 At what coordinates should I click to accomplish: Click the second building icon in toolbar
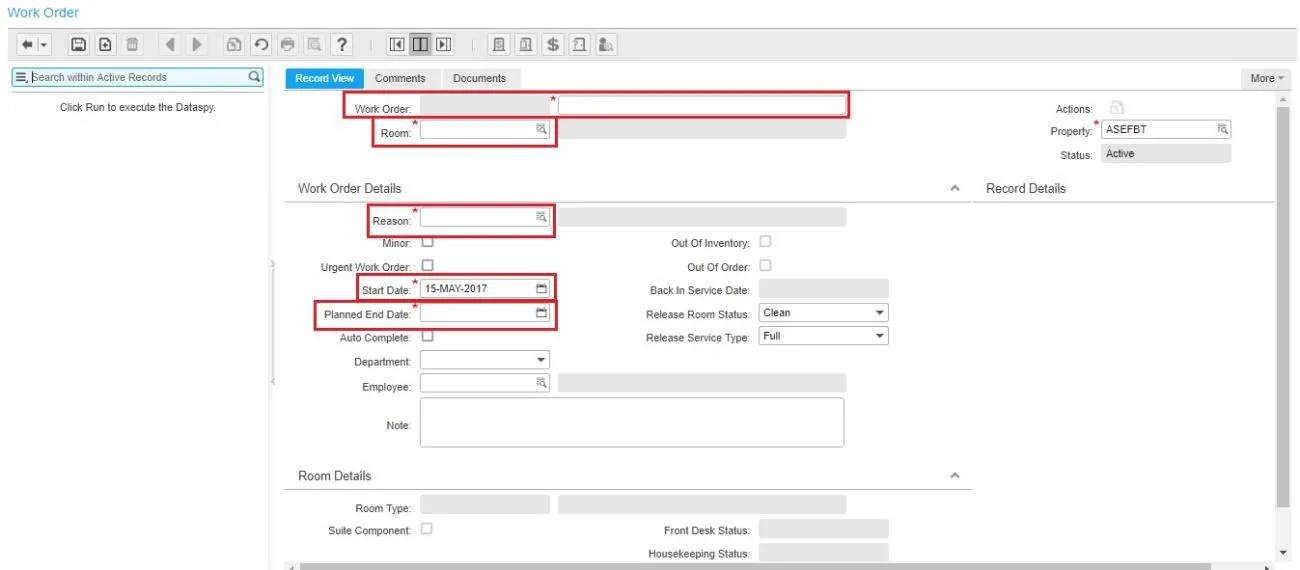[x=525, y=45]
